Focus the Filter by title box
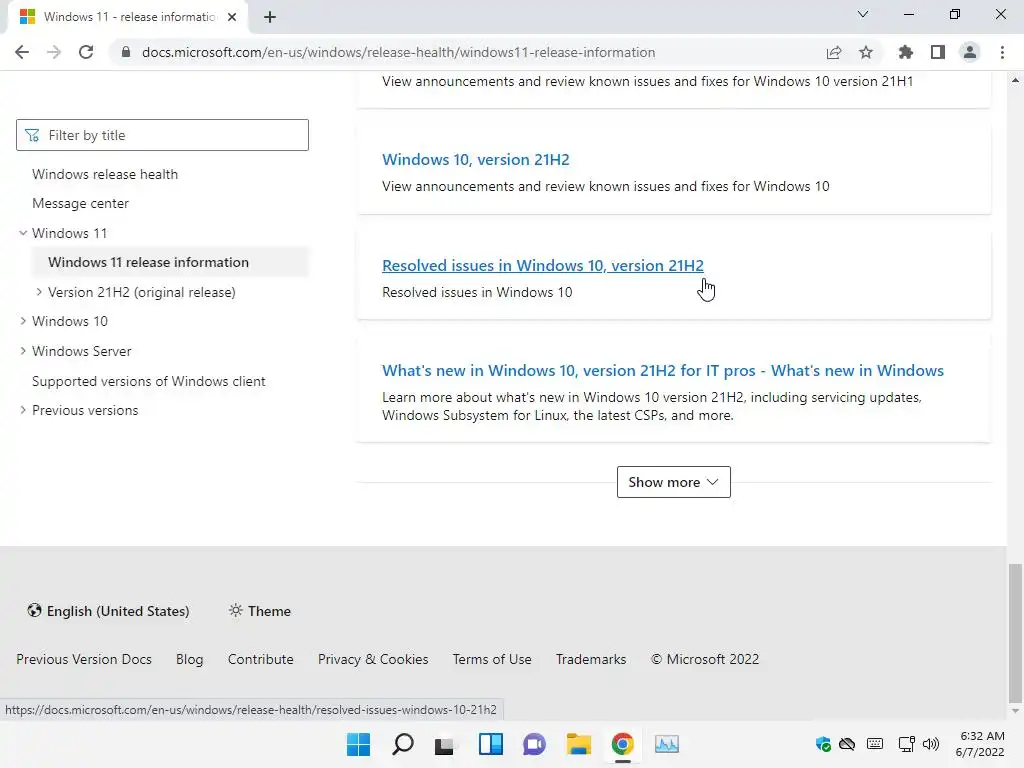The image size is (1024, 768). coord(162,135)
